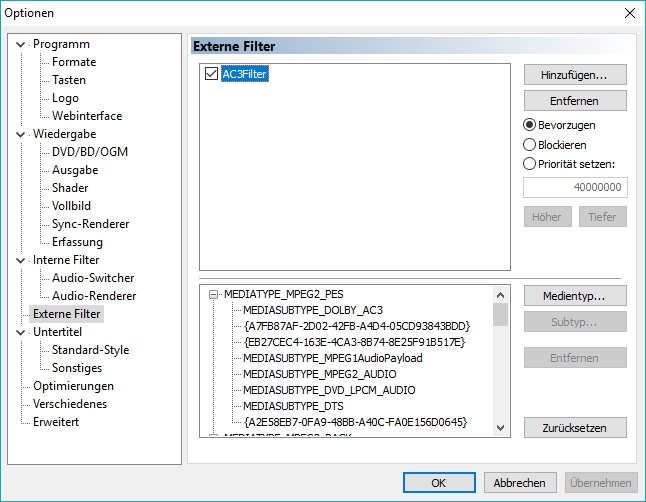This screenshot has width=646, height=502.
Task: Open the Vollbild settings page
Action: (71, 206)
